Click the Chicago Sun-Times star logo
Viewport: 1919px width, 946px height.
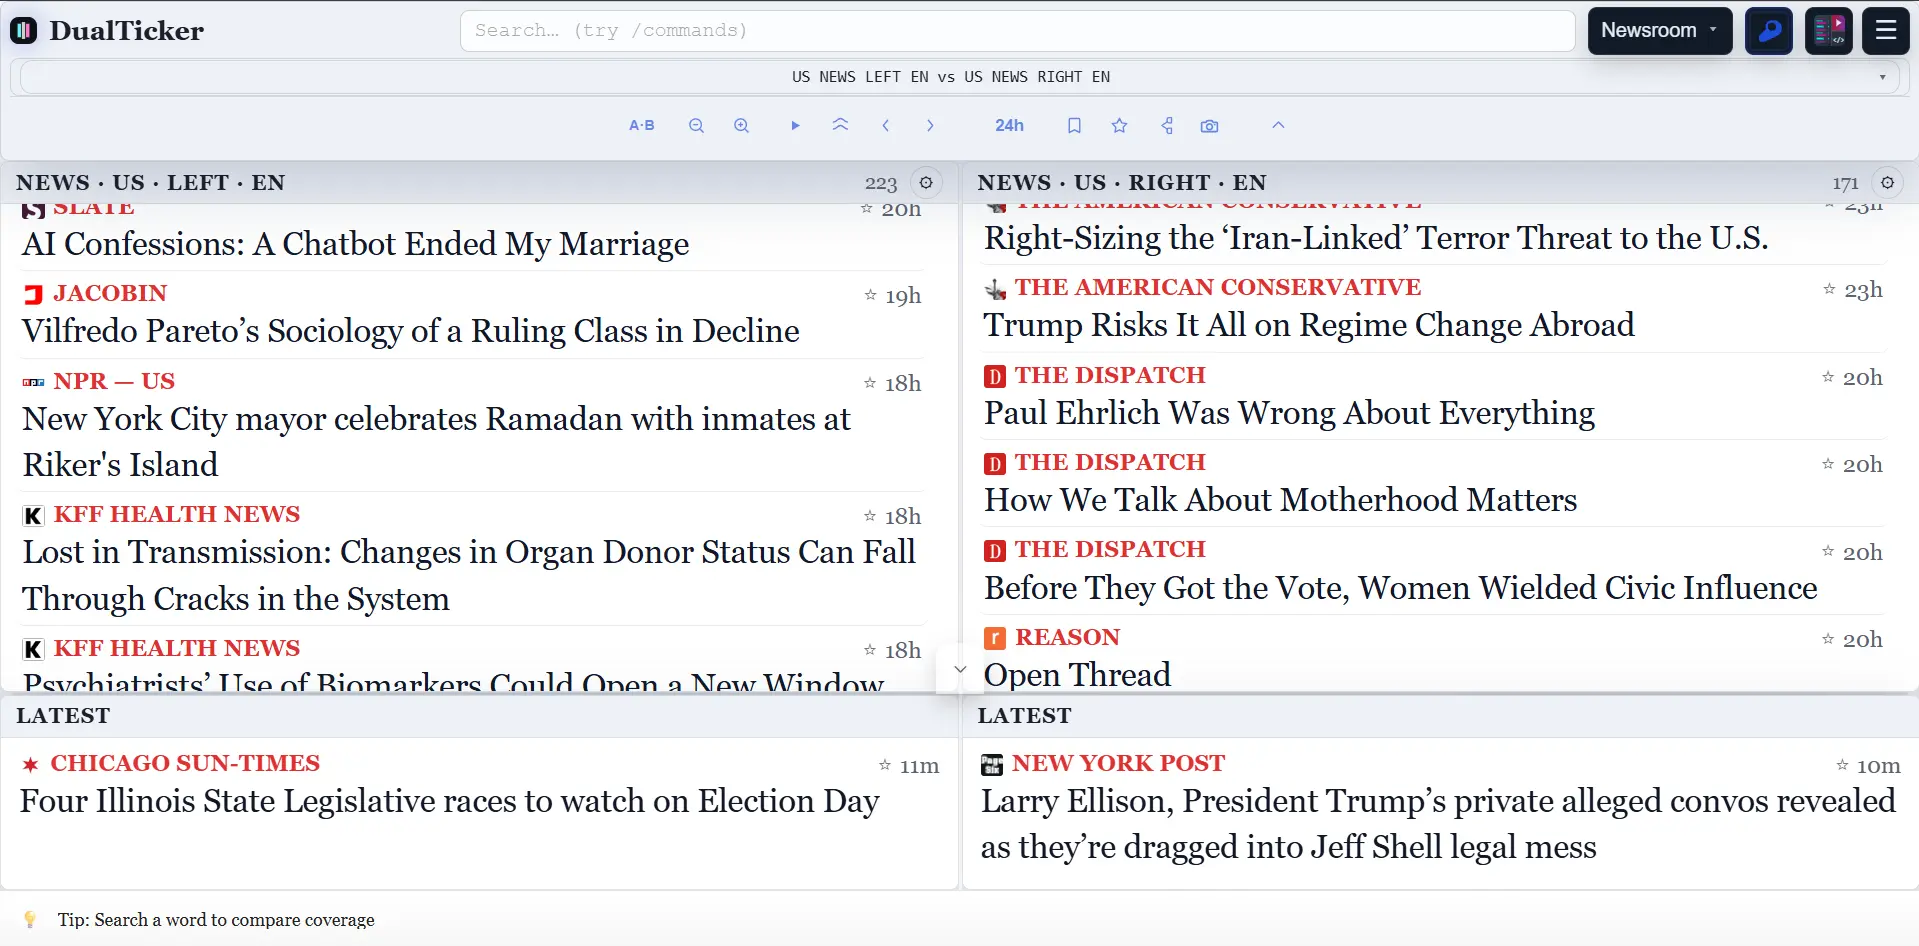point(31,765)
